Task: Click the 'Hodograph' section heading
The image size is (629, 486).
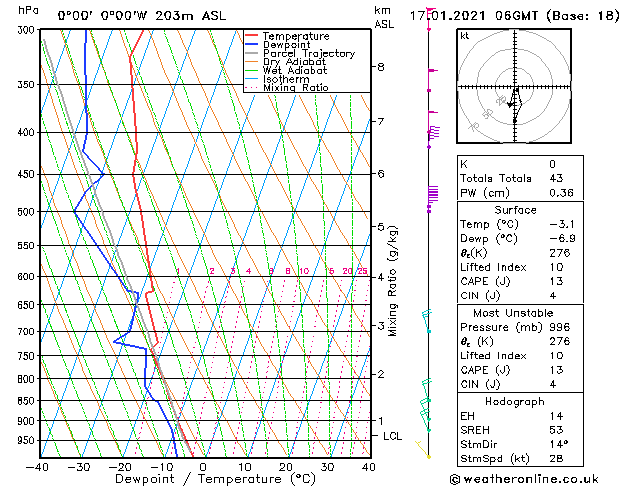Action: pos(515,402)
